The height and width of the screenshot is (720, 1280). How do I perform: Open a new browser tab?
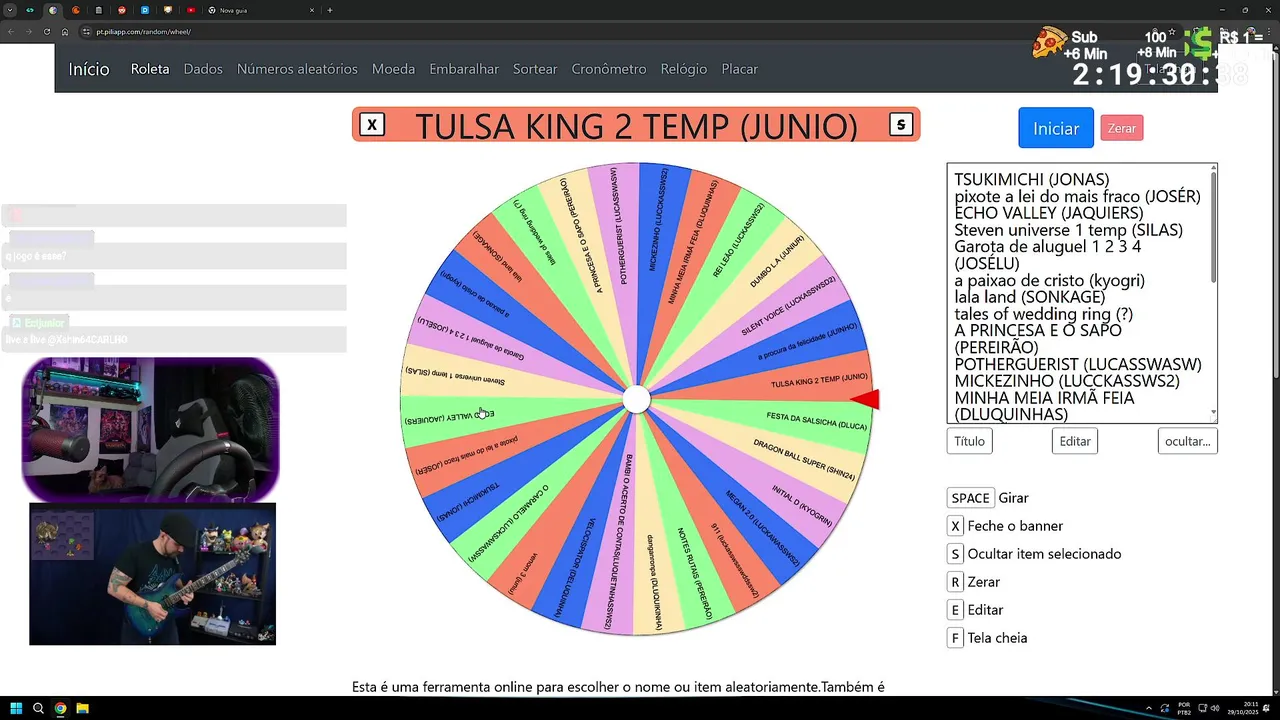(330, 10)
